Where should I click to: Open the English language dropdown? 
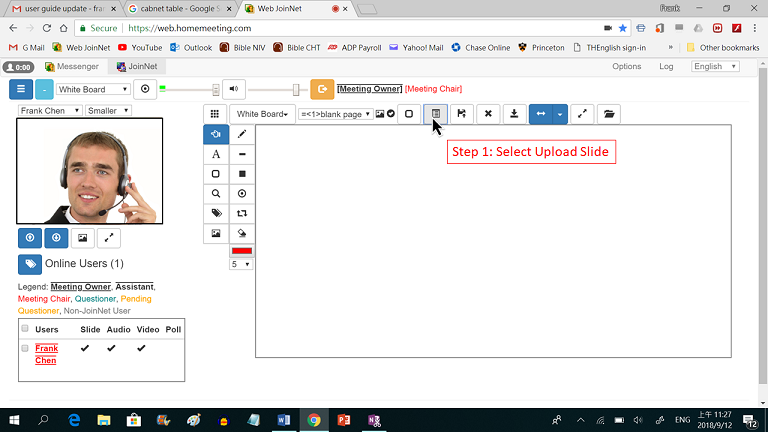click(x=715, y=67)
